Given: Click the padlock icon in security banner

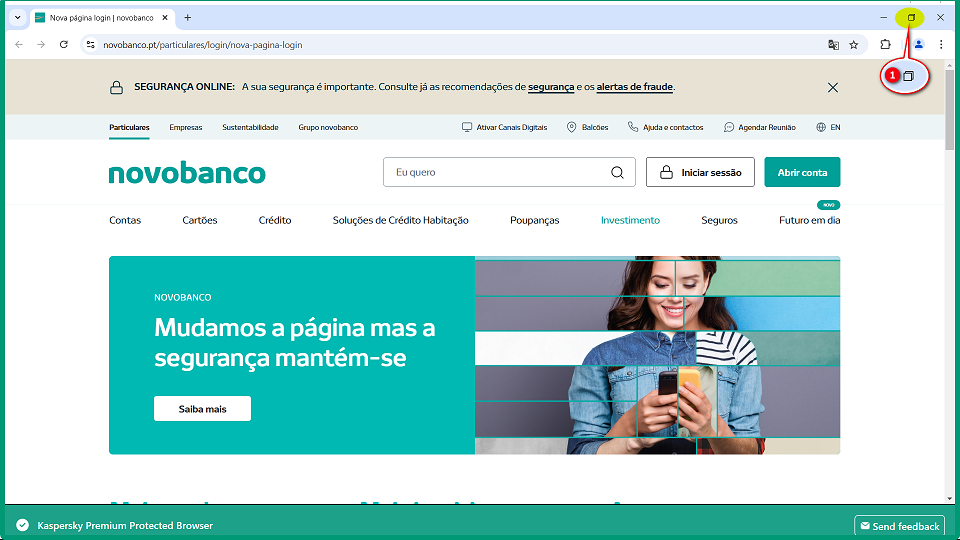Looking at the screenshot, I should (x=116, y=88).
